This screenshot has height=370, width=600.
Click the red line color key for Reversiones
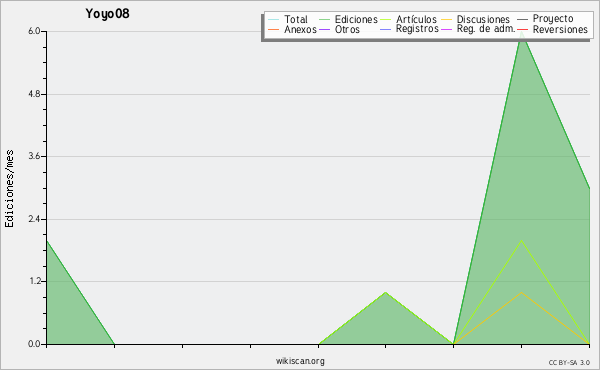(x=522, y=29)
